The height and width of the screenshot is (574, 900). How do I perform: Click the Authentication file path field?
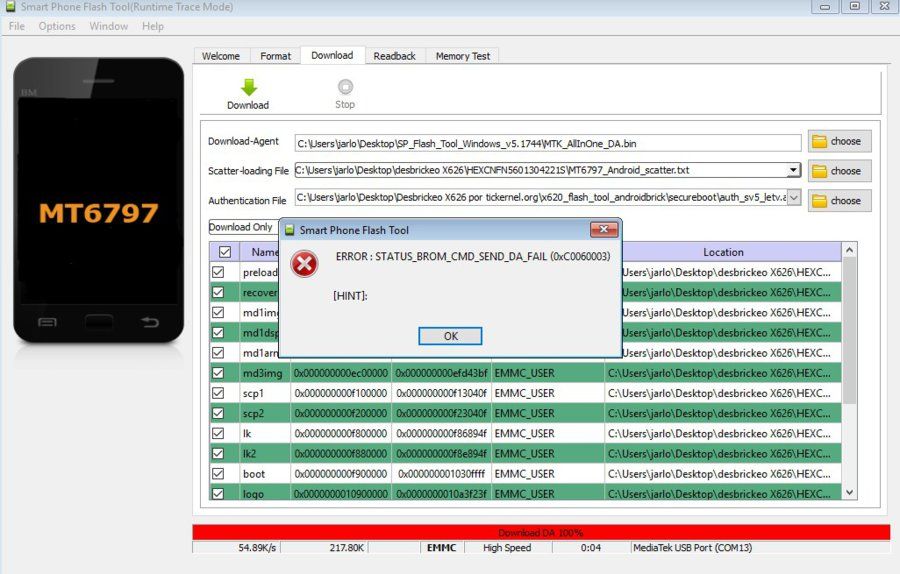point(541,197)
